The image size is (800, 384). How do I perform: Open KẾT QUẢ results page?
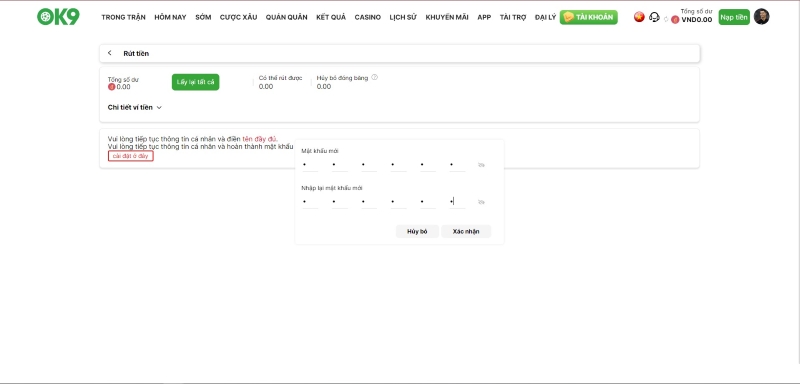tap(331, 17)
